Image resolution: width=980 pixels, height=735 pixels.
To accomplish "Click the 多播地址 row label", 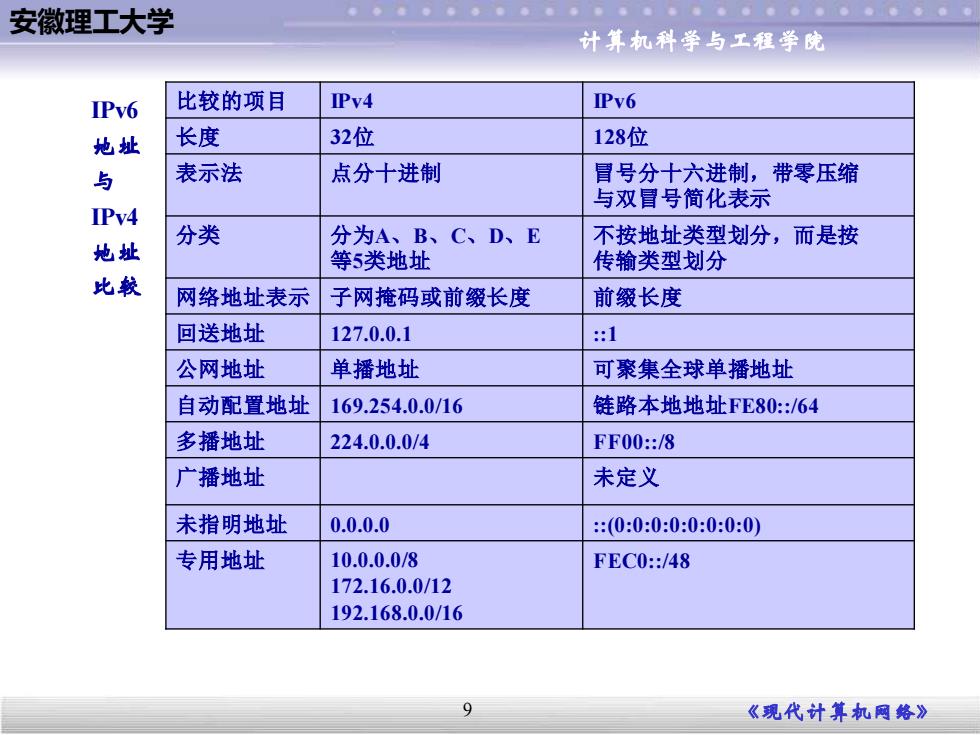I will coord(243,440).
